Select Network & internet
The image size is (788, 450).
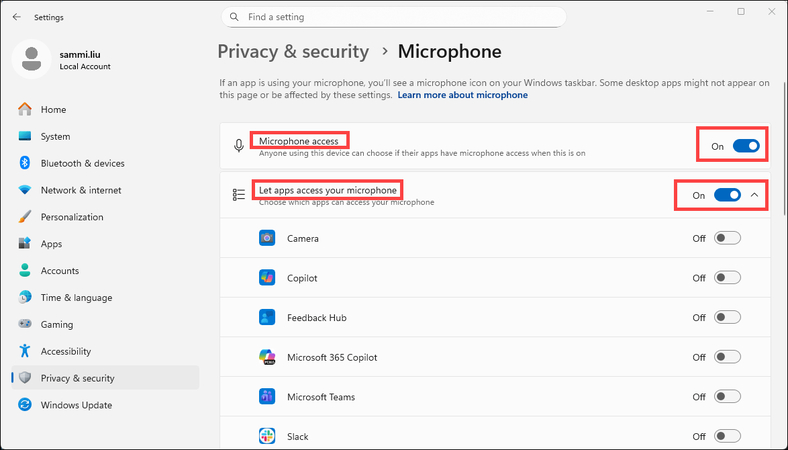(x=105, y=190)
